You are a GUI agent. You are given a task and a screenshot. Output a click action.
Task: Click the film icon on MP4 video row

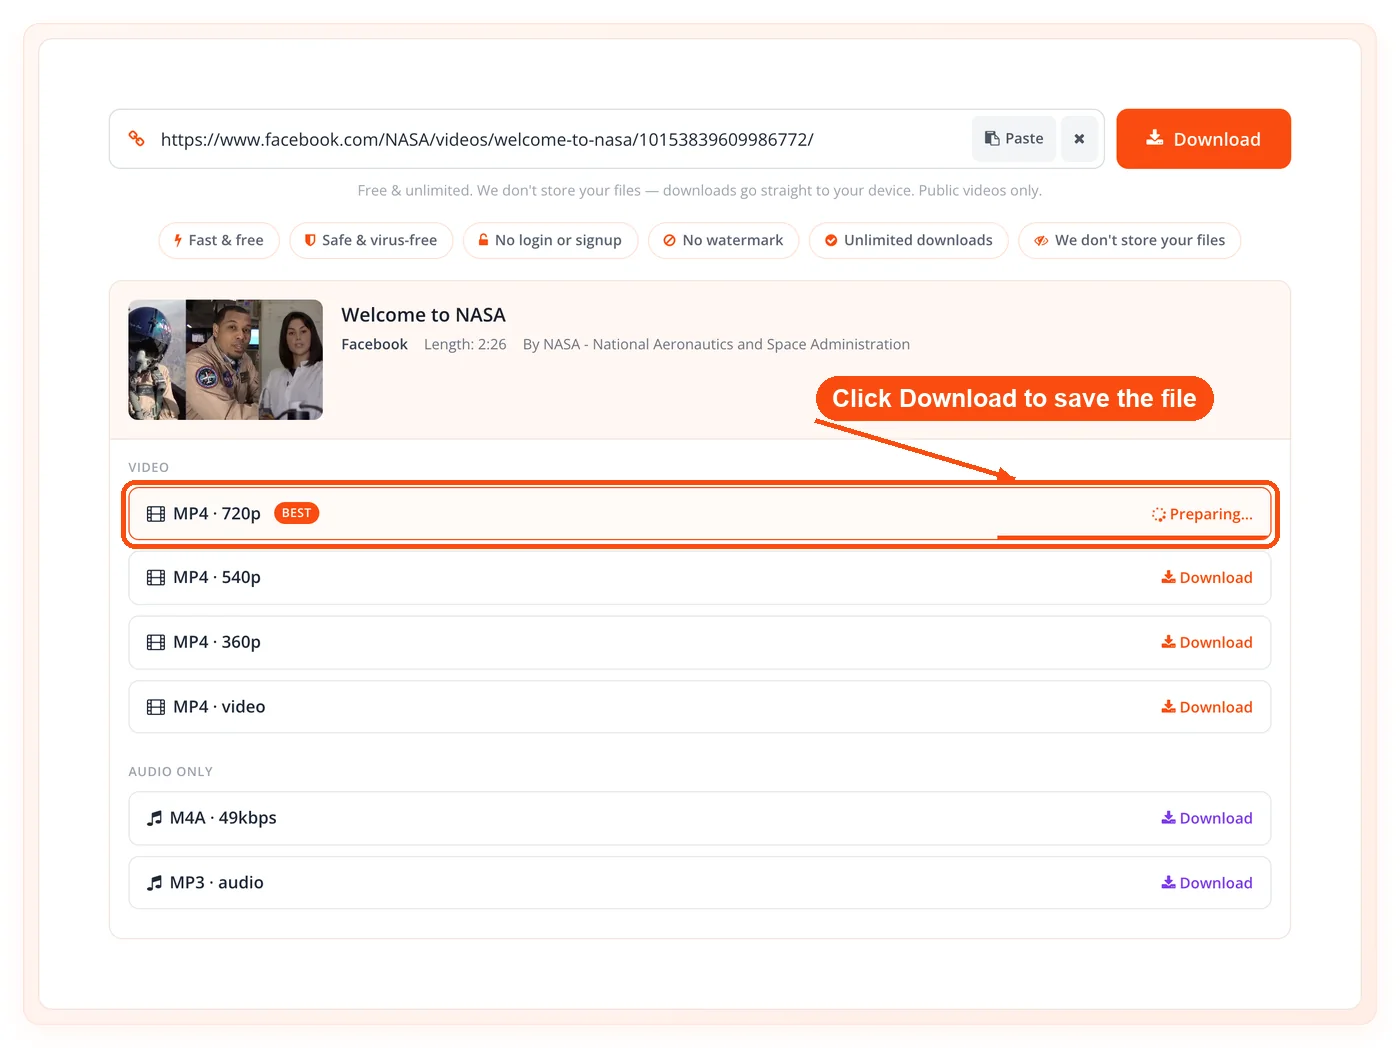click(156, 707)
